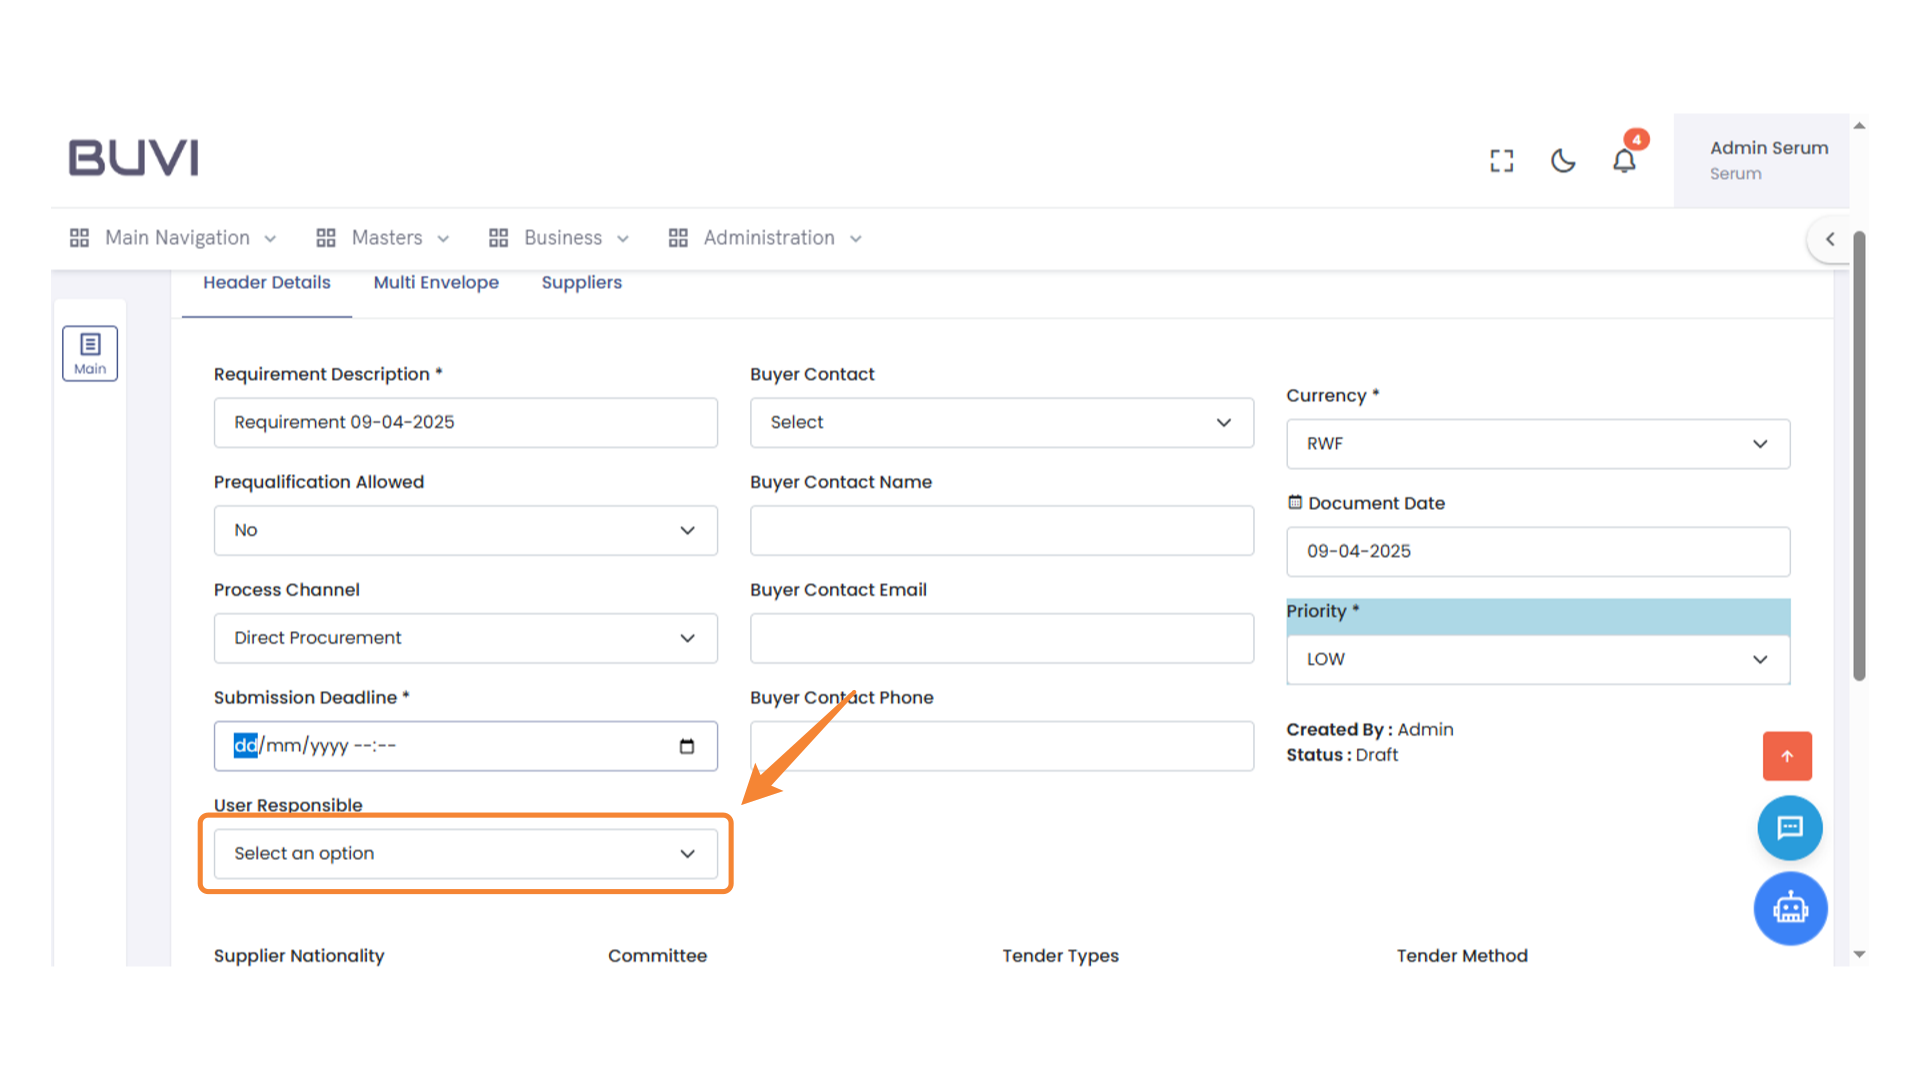Click the grid icon beside Main Navigation
1920x1080 pixels.
(x=79, y=237)
